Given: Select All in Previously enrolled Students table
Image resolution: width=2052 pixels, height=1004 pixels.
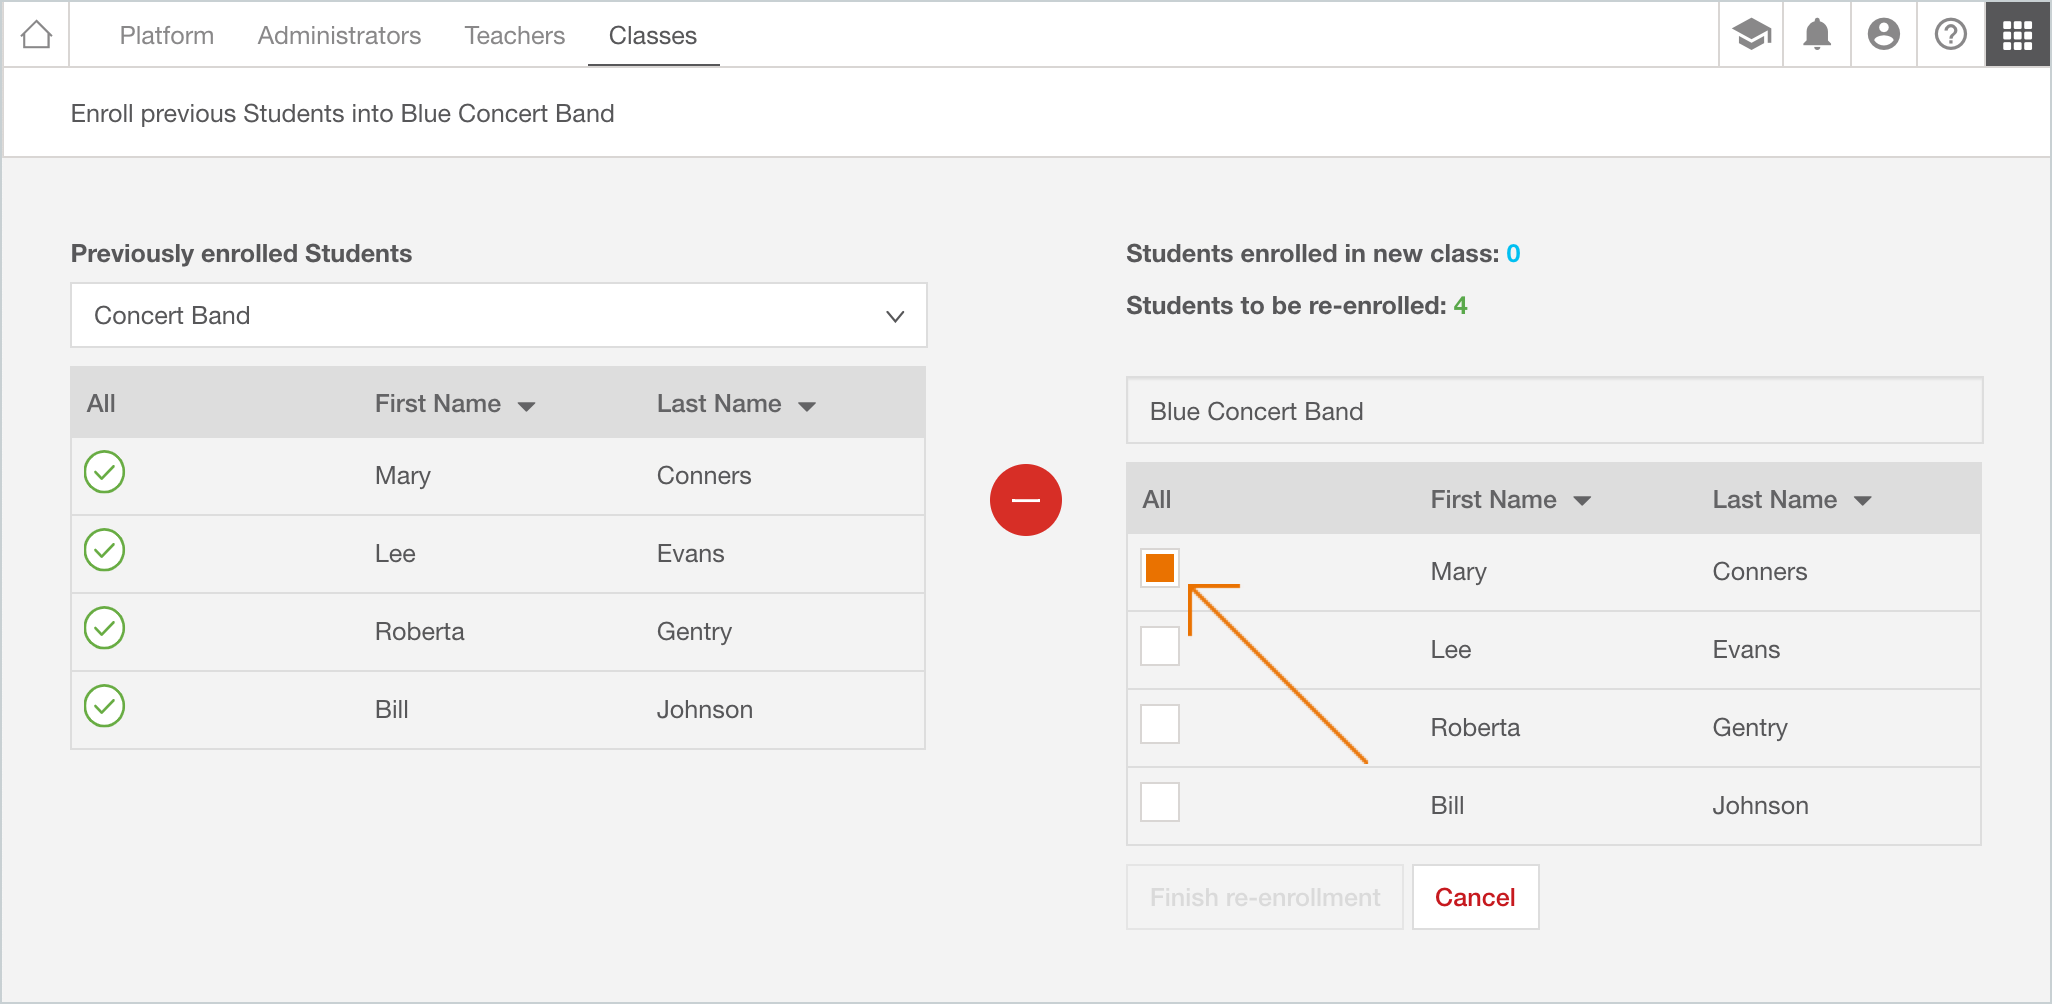Looking at the screenshot, I should coord(101,404).
